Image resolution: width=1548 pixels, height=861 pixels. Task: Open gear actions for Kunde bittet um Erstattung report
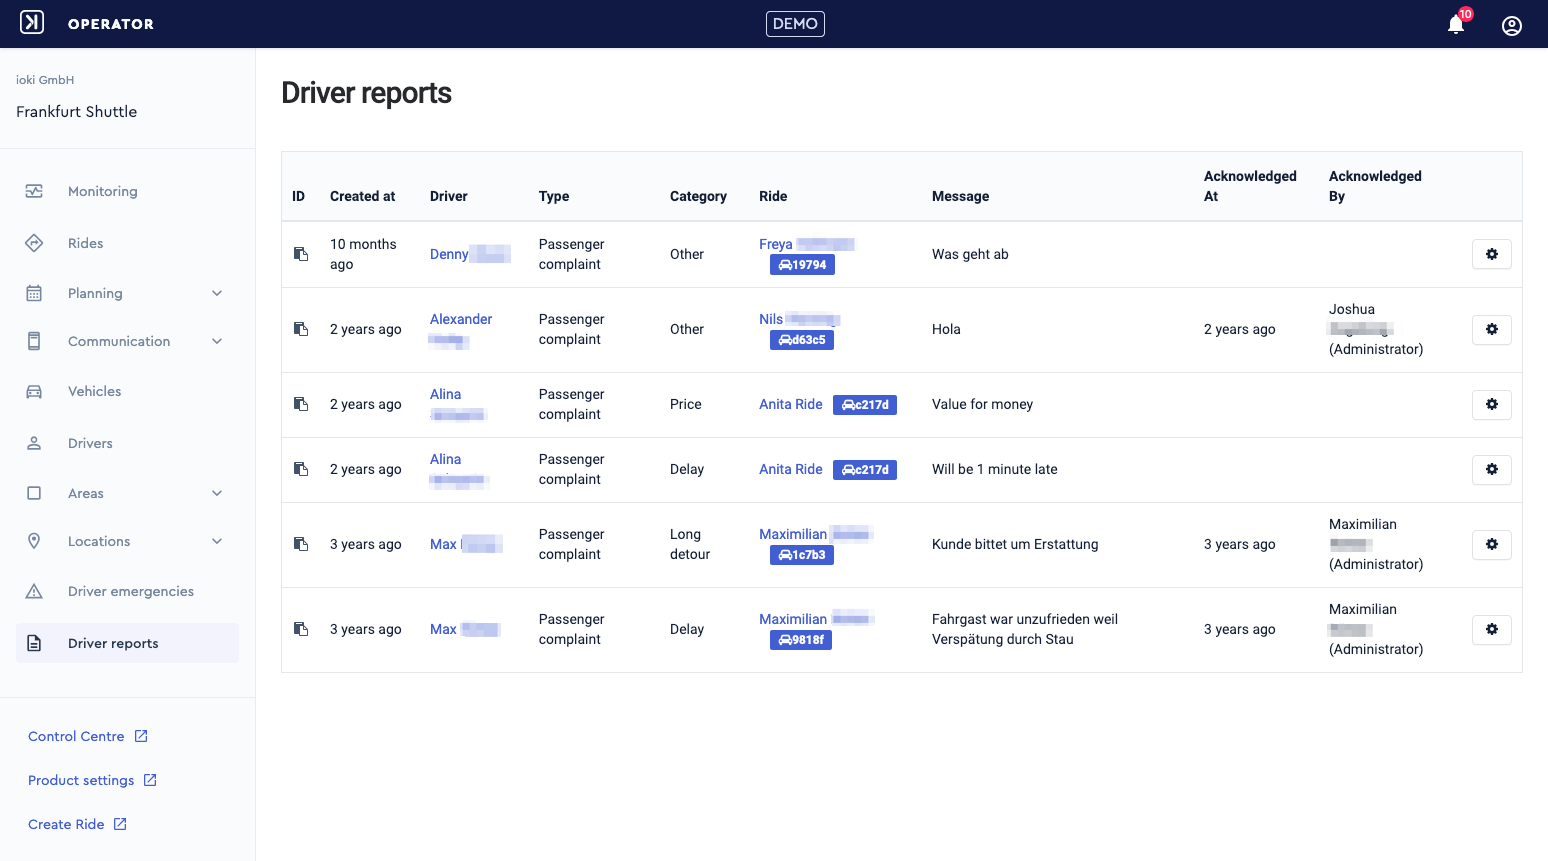(1491, 544)
